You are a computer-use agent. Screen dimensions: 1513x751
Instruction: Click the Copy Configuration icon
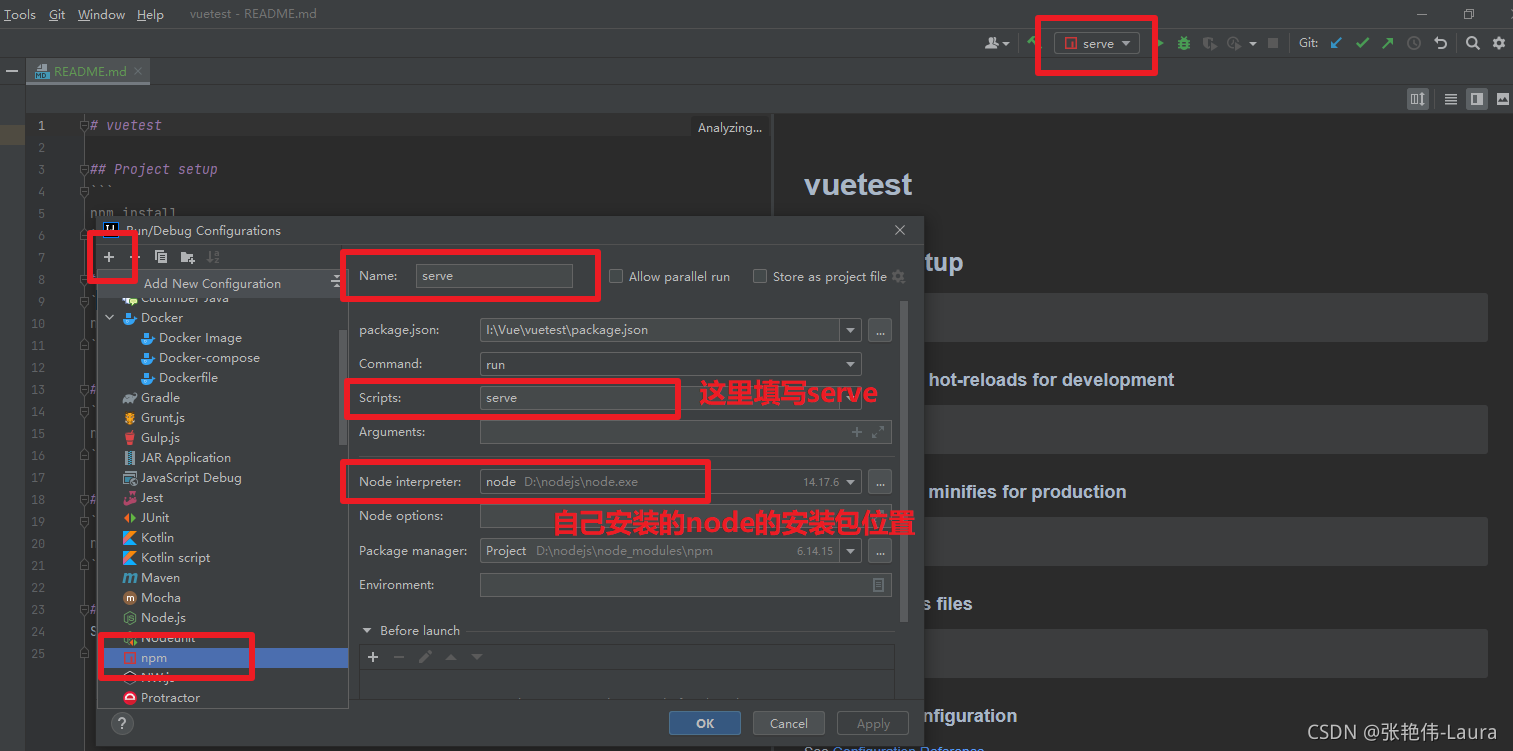[x=161, y=257]
